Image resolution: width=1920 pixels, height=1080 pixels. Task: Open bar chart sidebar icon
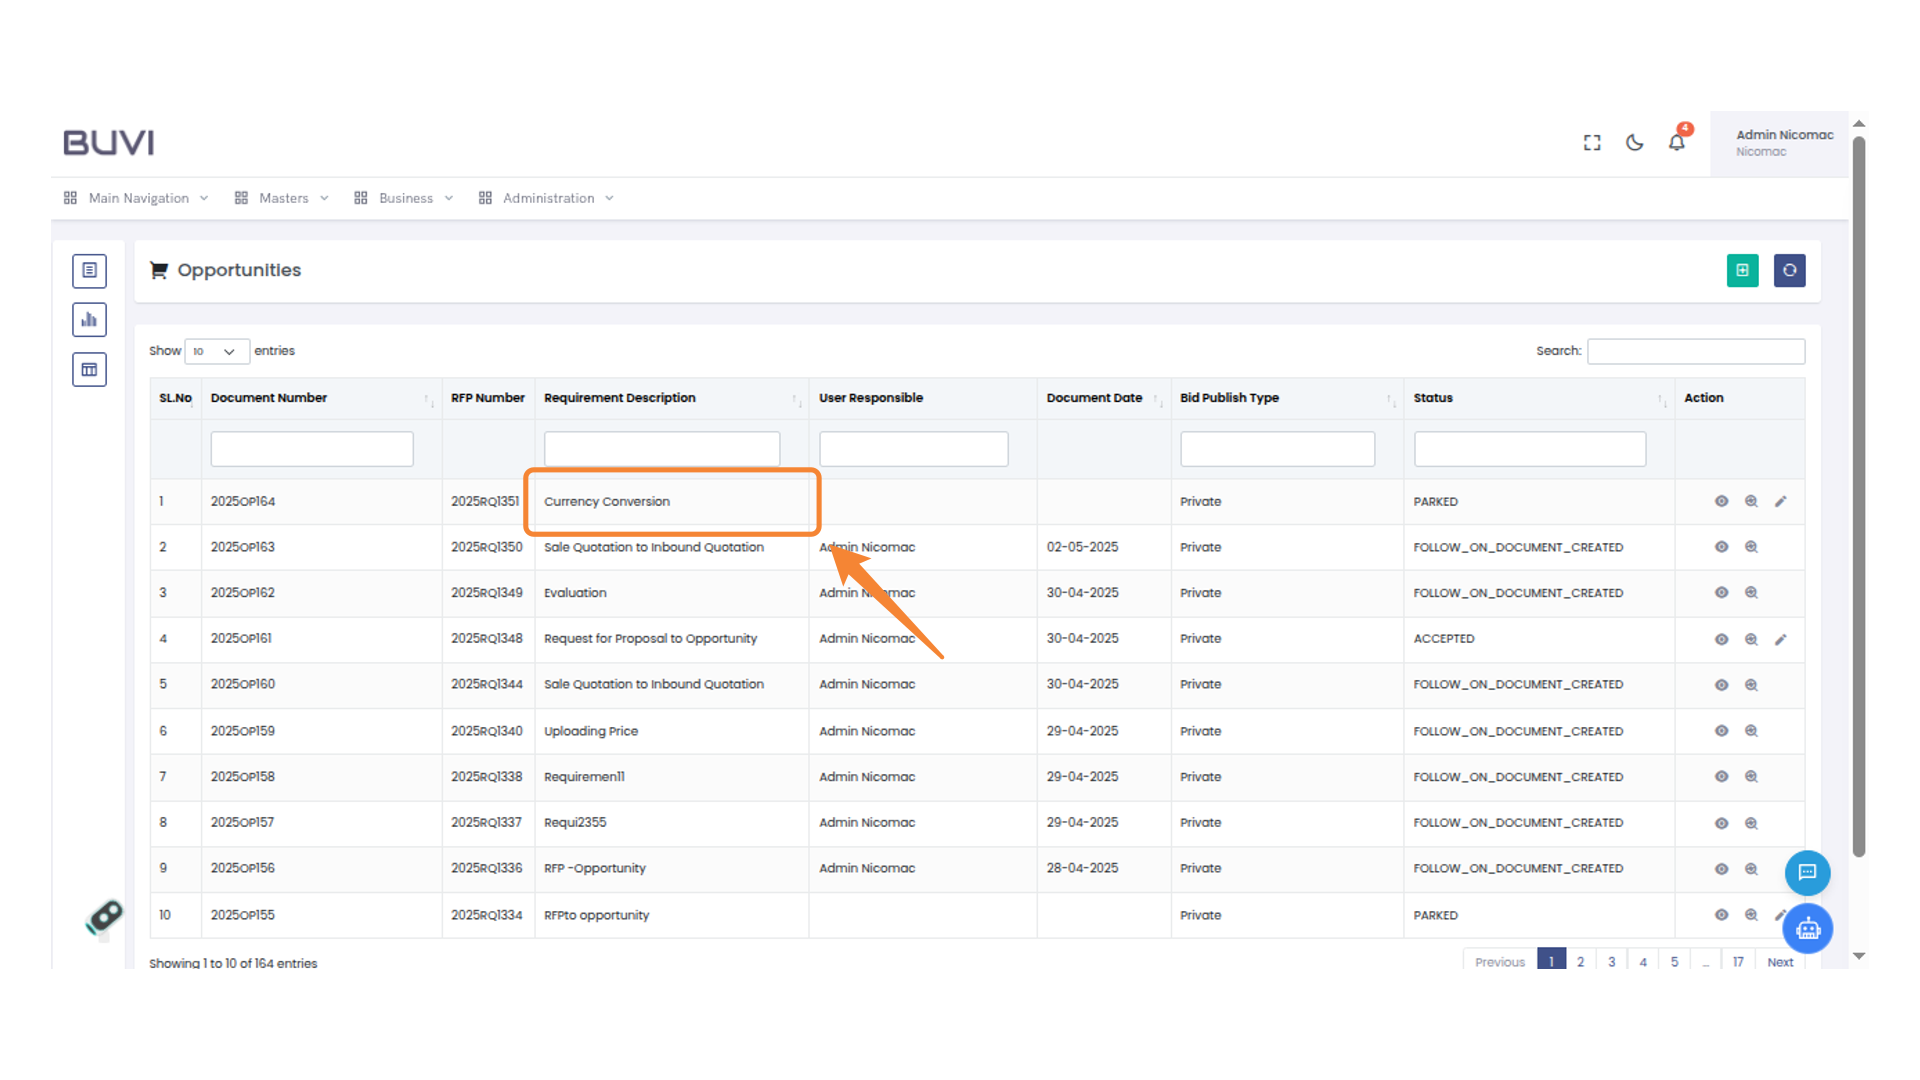click(x=89, y=320)
